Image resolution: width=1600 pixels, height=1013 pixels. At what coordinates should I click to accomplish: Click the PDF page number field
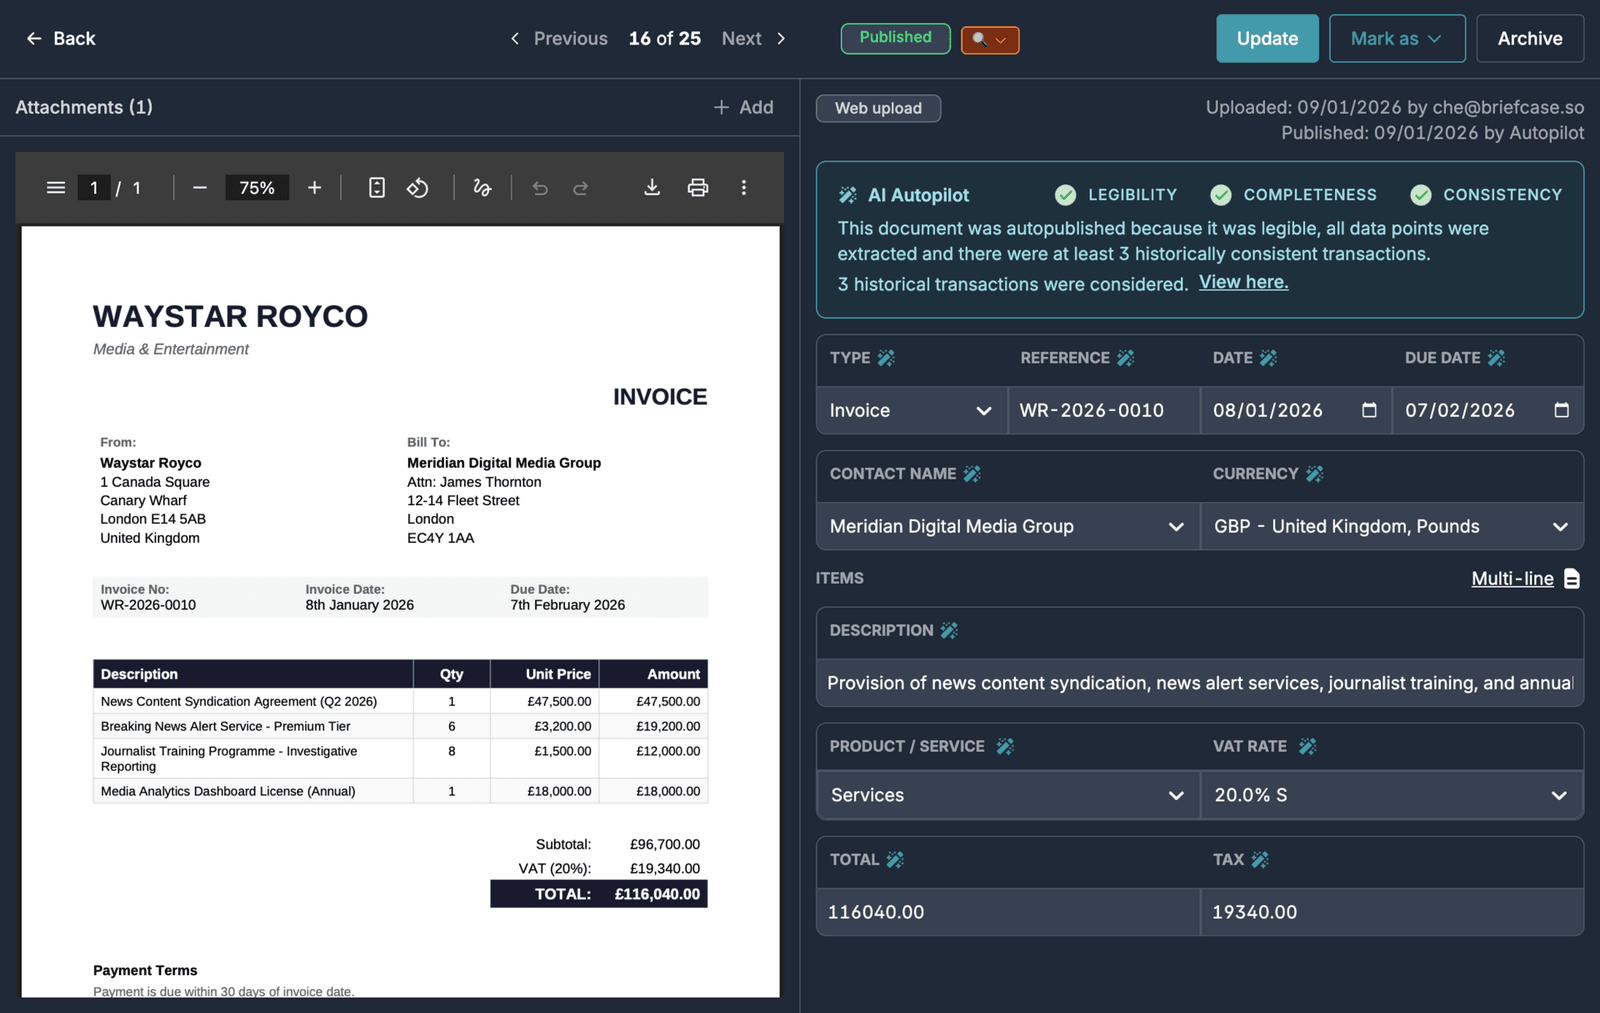click(x=94, y=187)
